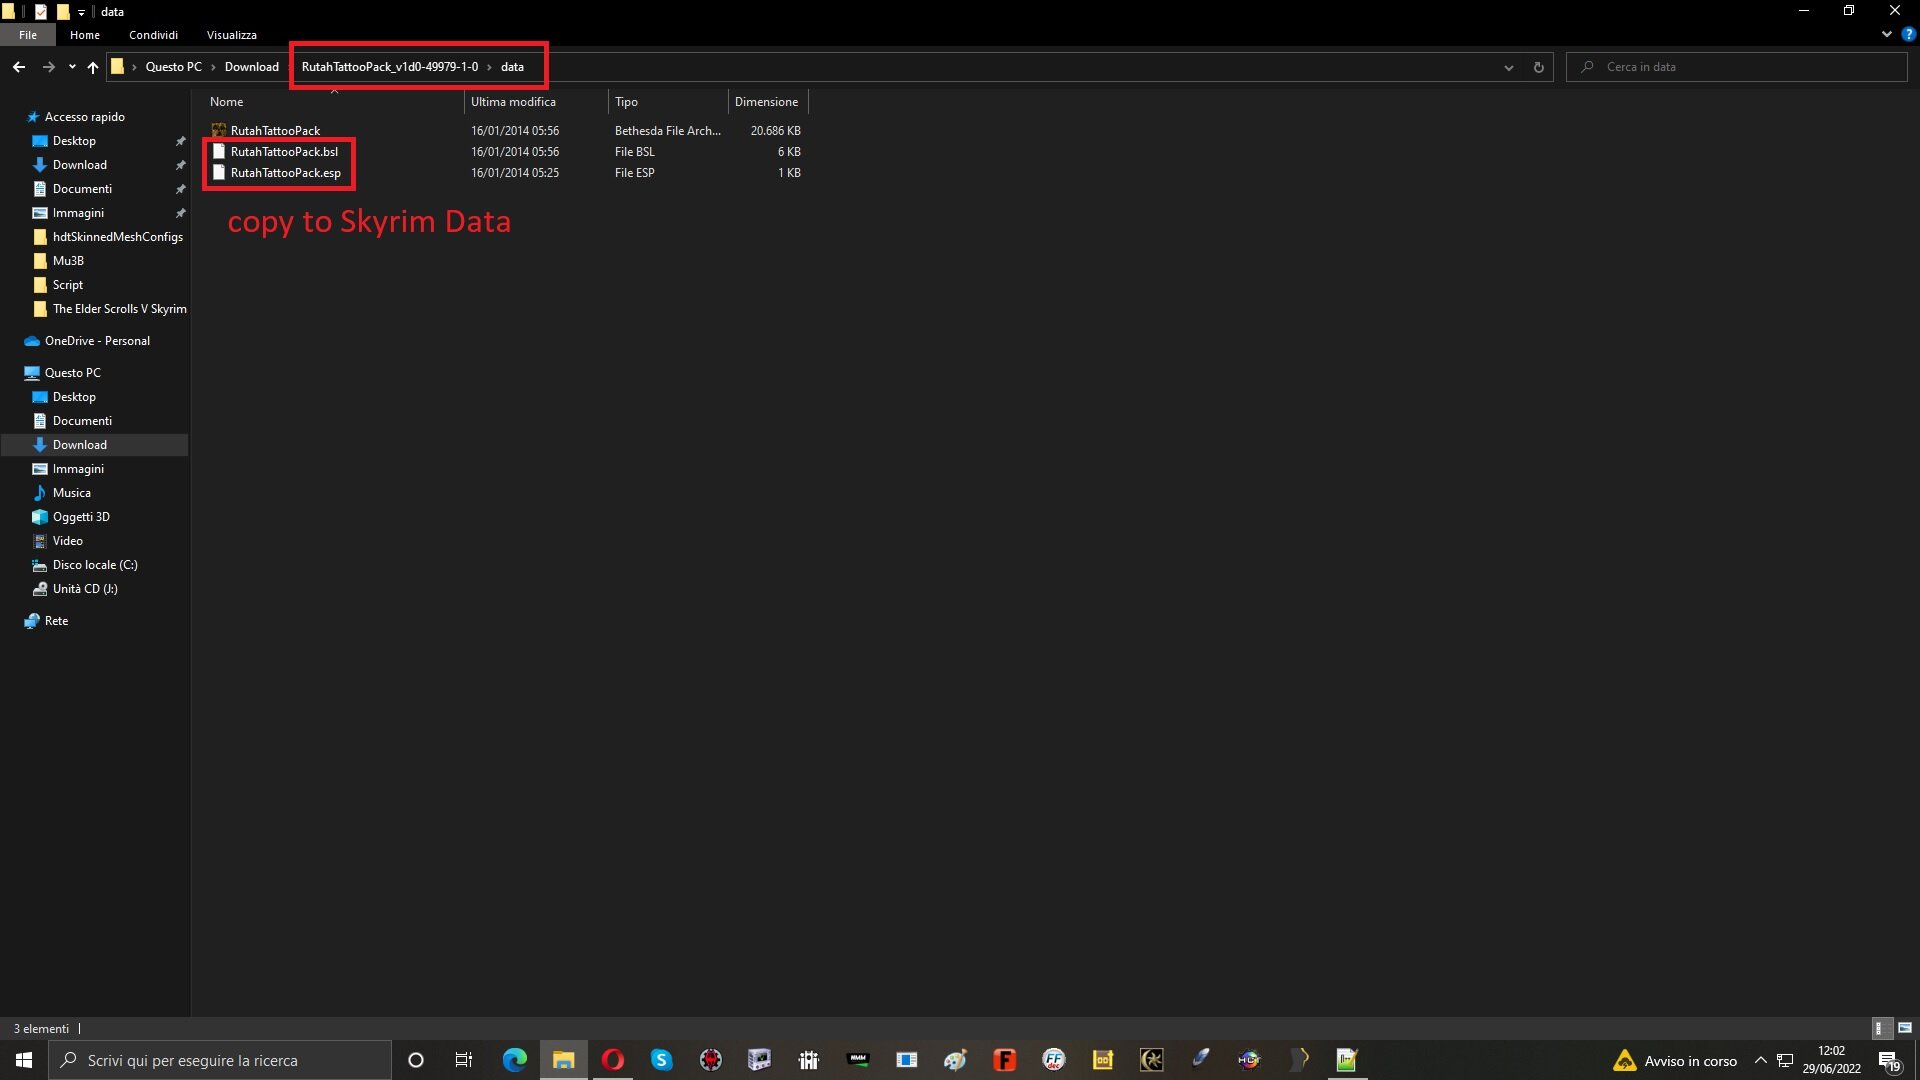The image size is (1920, 1080).
Task: Open the Visualizza ribbon tab
Action: click(x=232, y=34)
